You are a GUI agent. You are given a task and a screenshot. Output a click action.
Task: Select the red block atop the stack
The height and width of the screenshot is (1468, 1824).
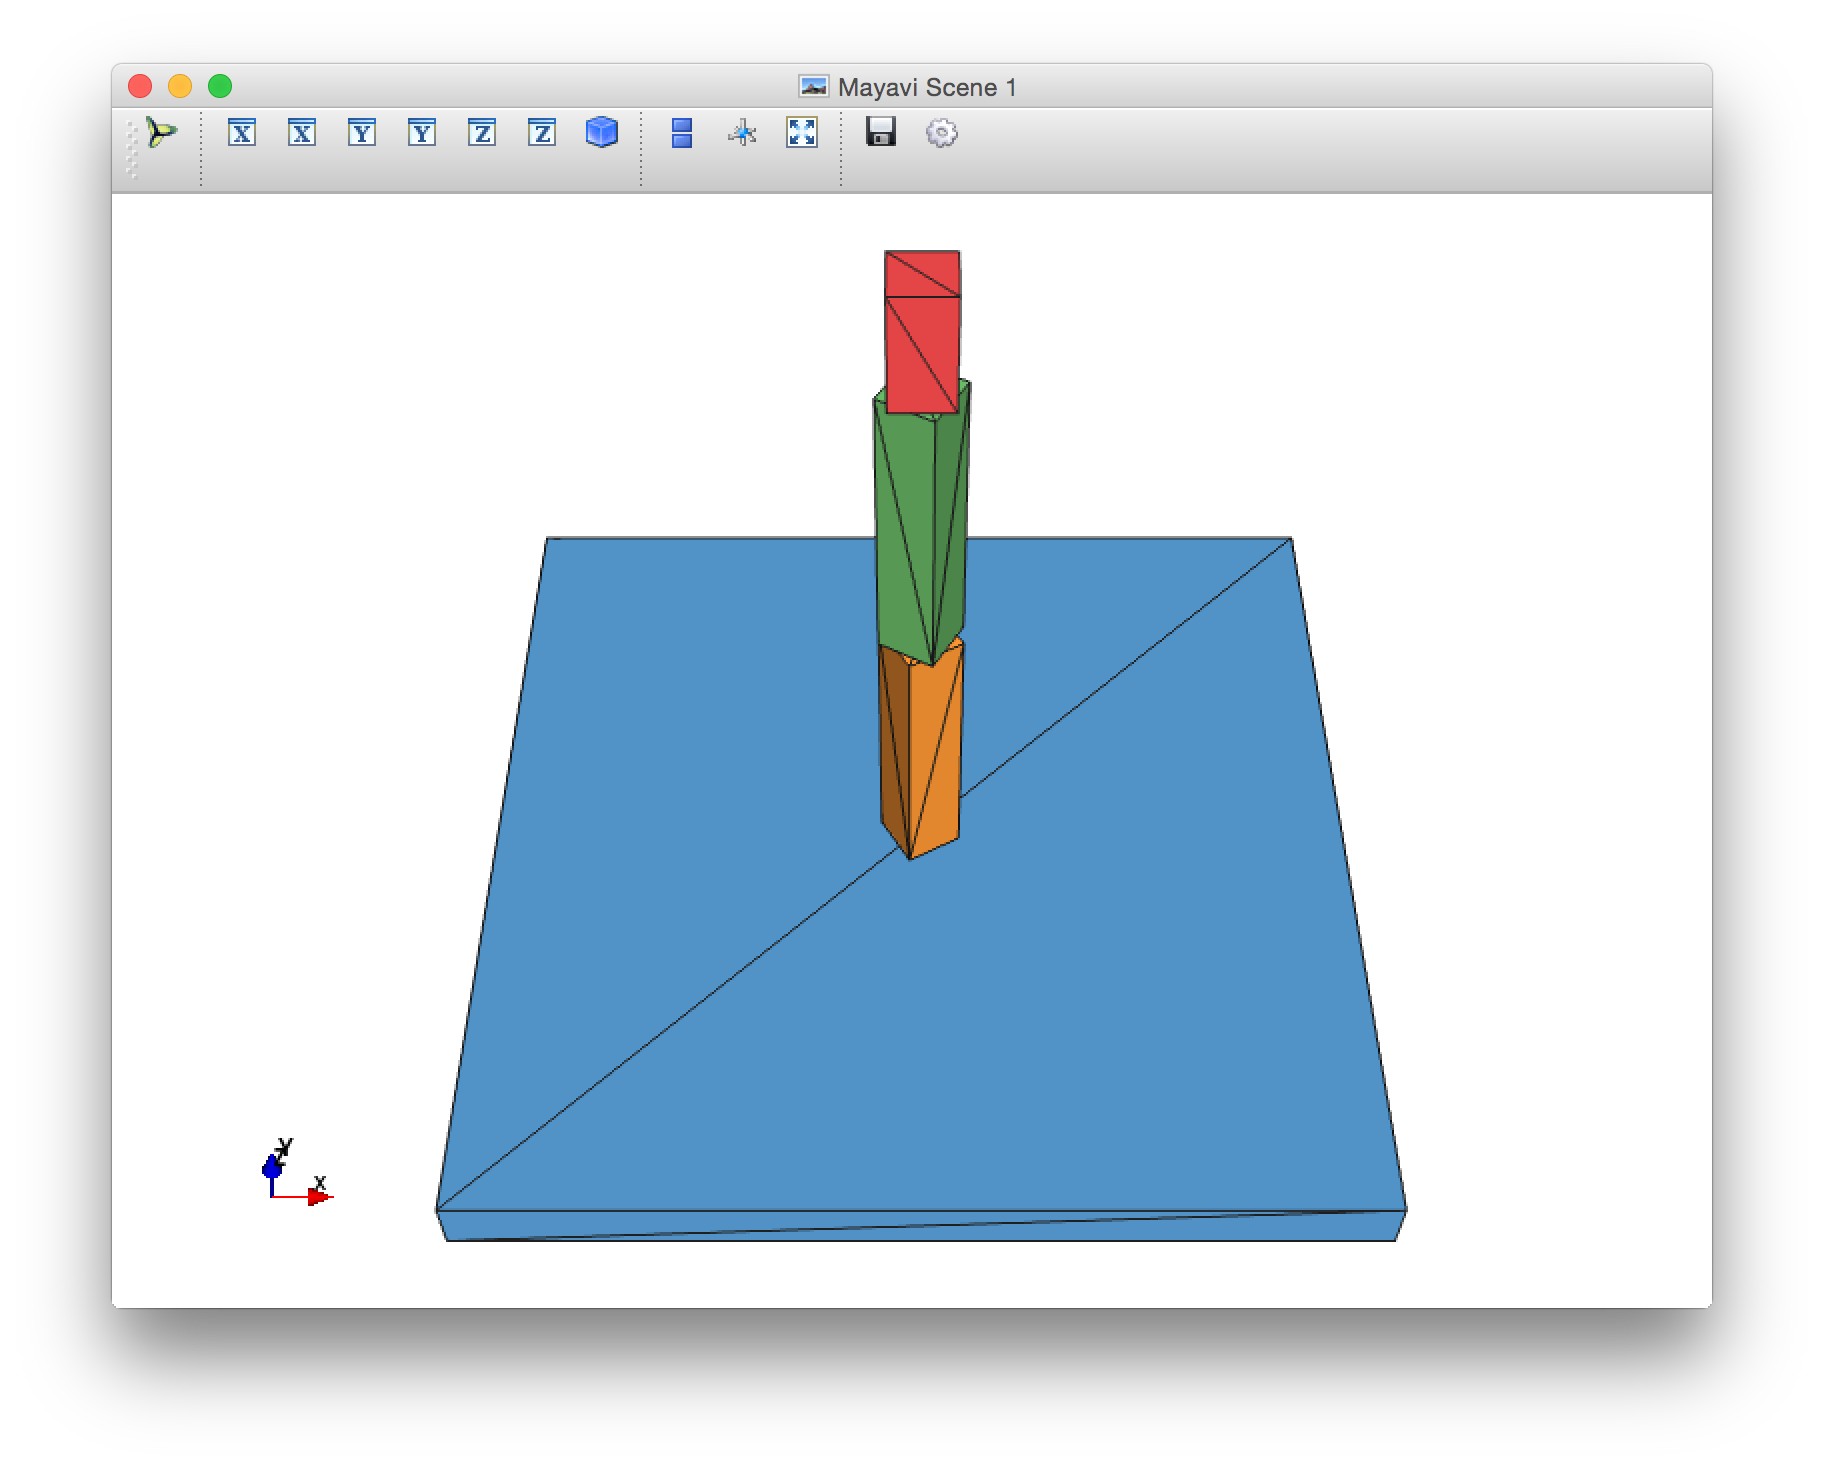922,340
